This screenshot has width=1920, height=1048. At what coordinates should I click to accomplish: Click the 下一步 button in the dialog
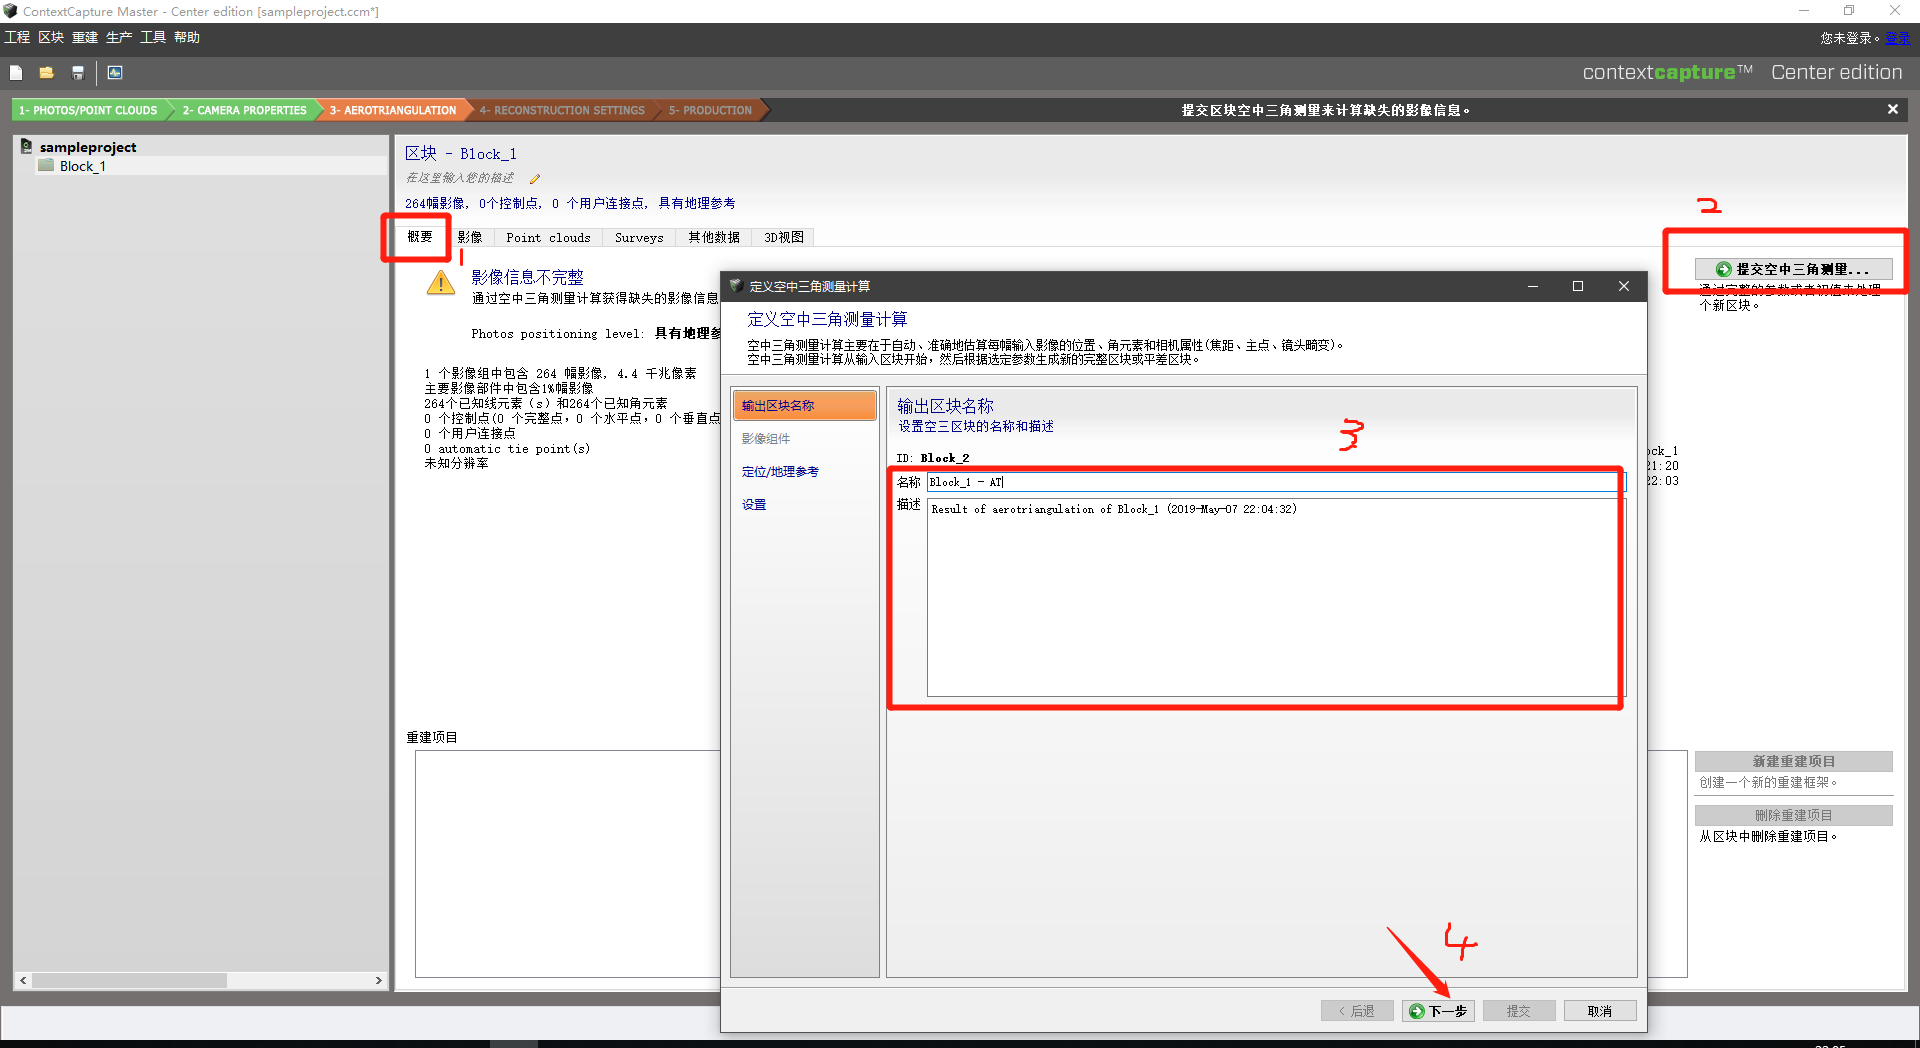pyautogui.click(x=1438, y=1011)
